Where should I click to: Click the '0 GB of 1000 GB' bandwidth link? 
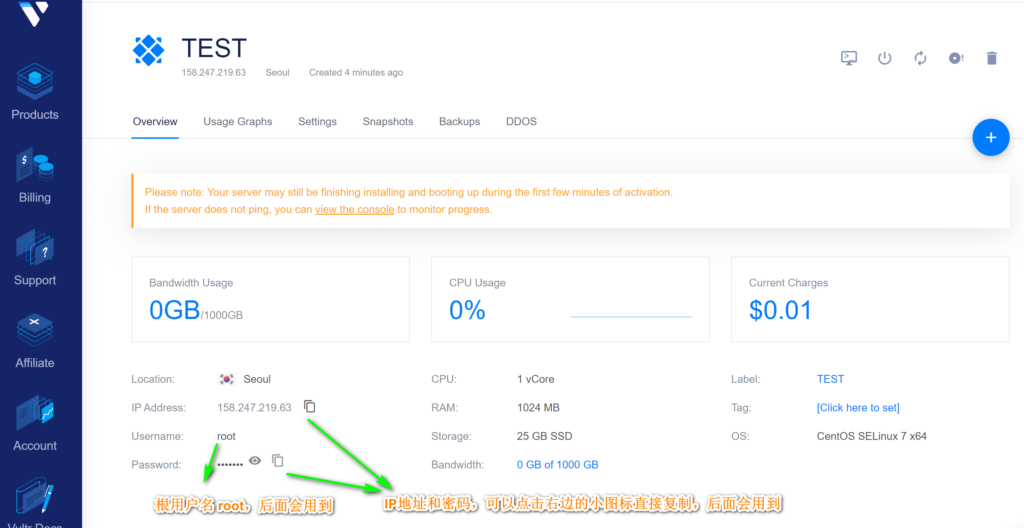coord(558,465)
